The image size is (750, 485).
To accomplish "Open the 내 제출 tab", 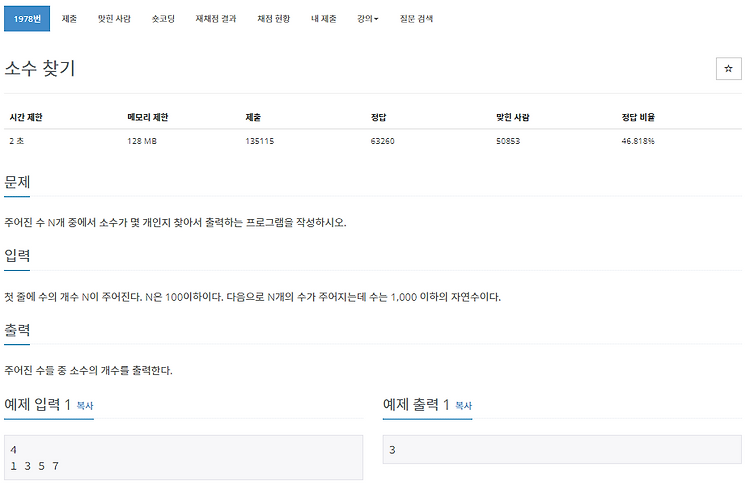I will (x=324, y=19).
